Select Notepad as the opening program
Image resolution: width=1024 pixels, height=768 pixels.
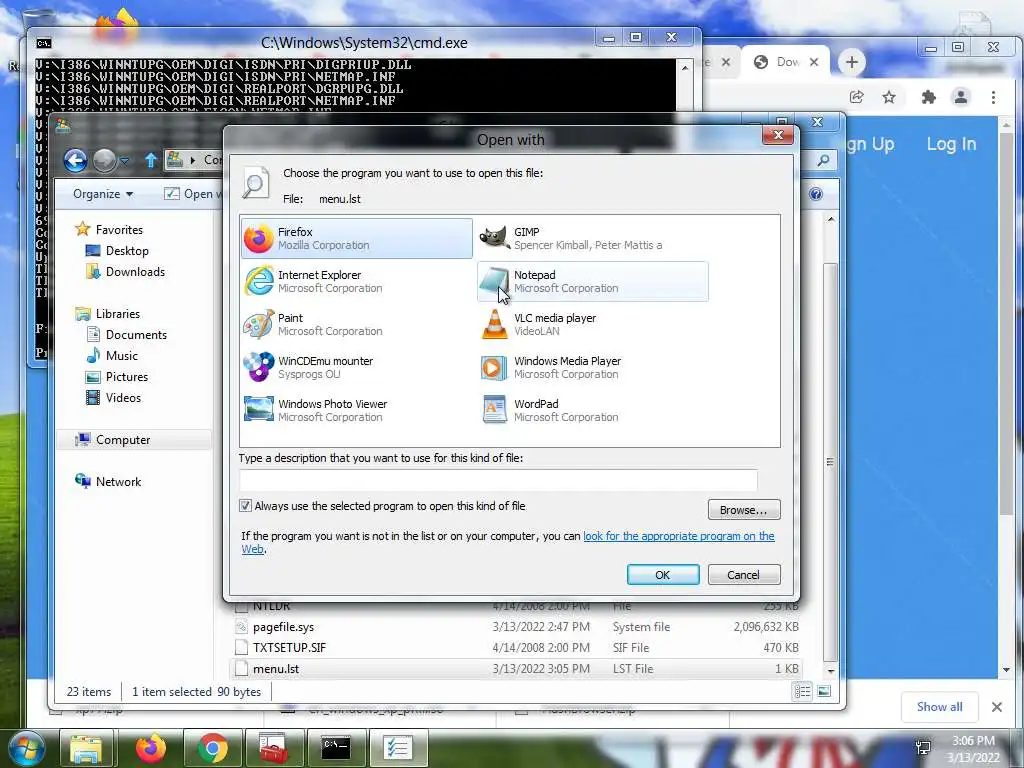coord(592,281)
